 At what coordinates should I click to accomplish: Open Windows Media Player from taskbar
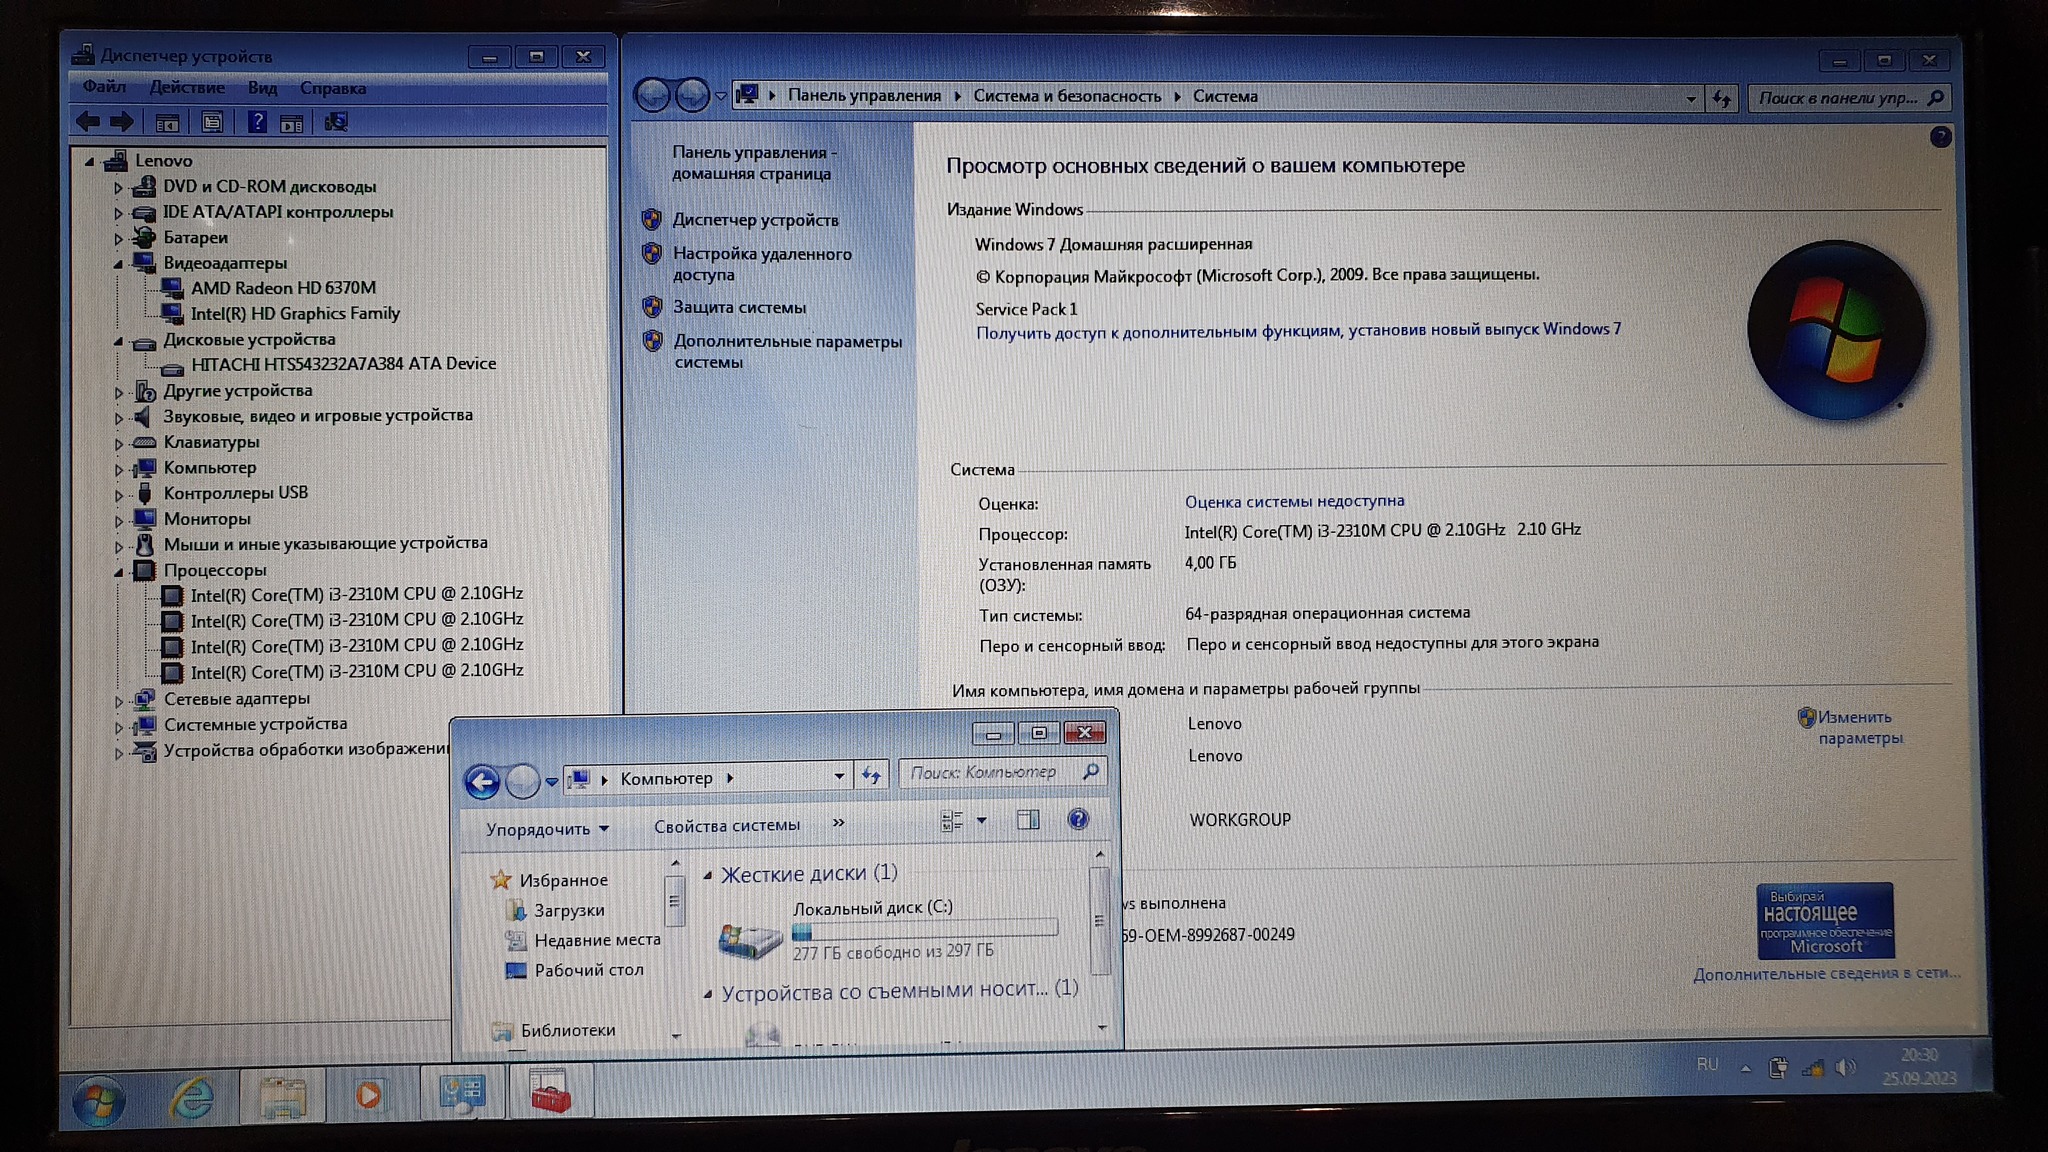(x=369, y=1095)
